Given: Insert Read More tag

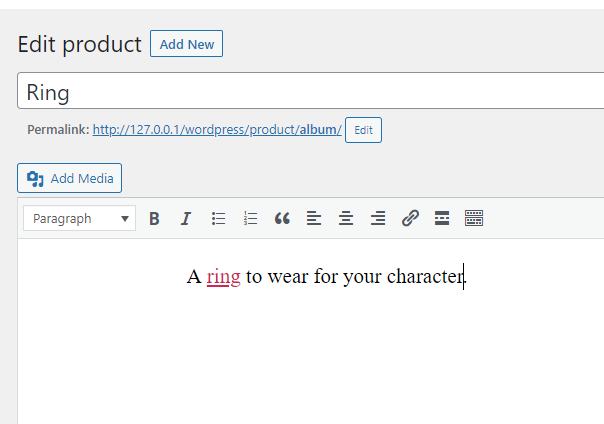Looking at the screenshot, I should tap(442, 218).
